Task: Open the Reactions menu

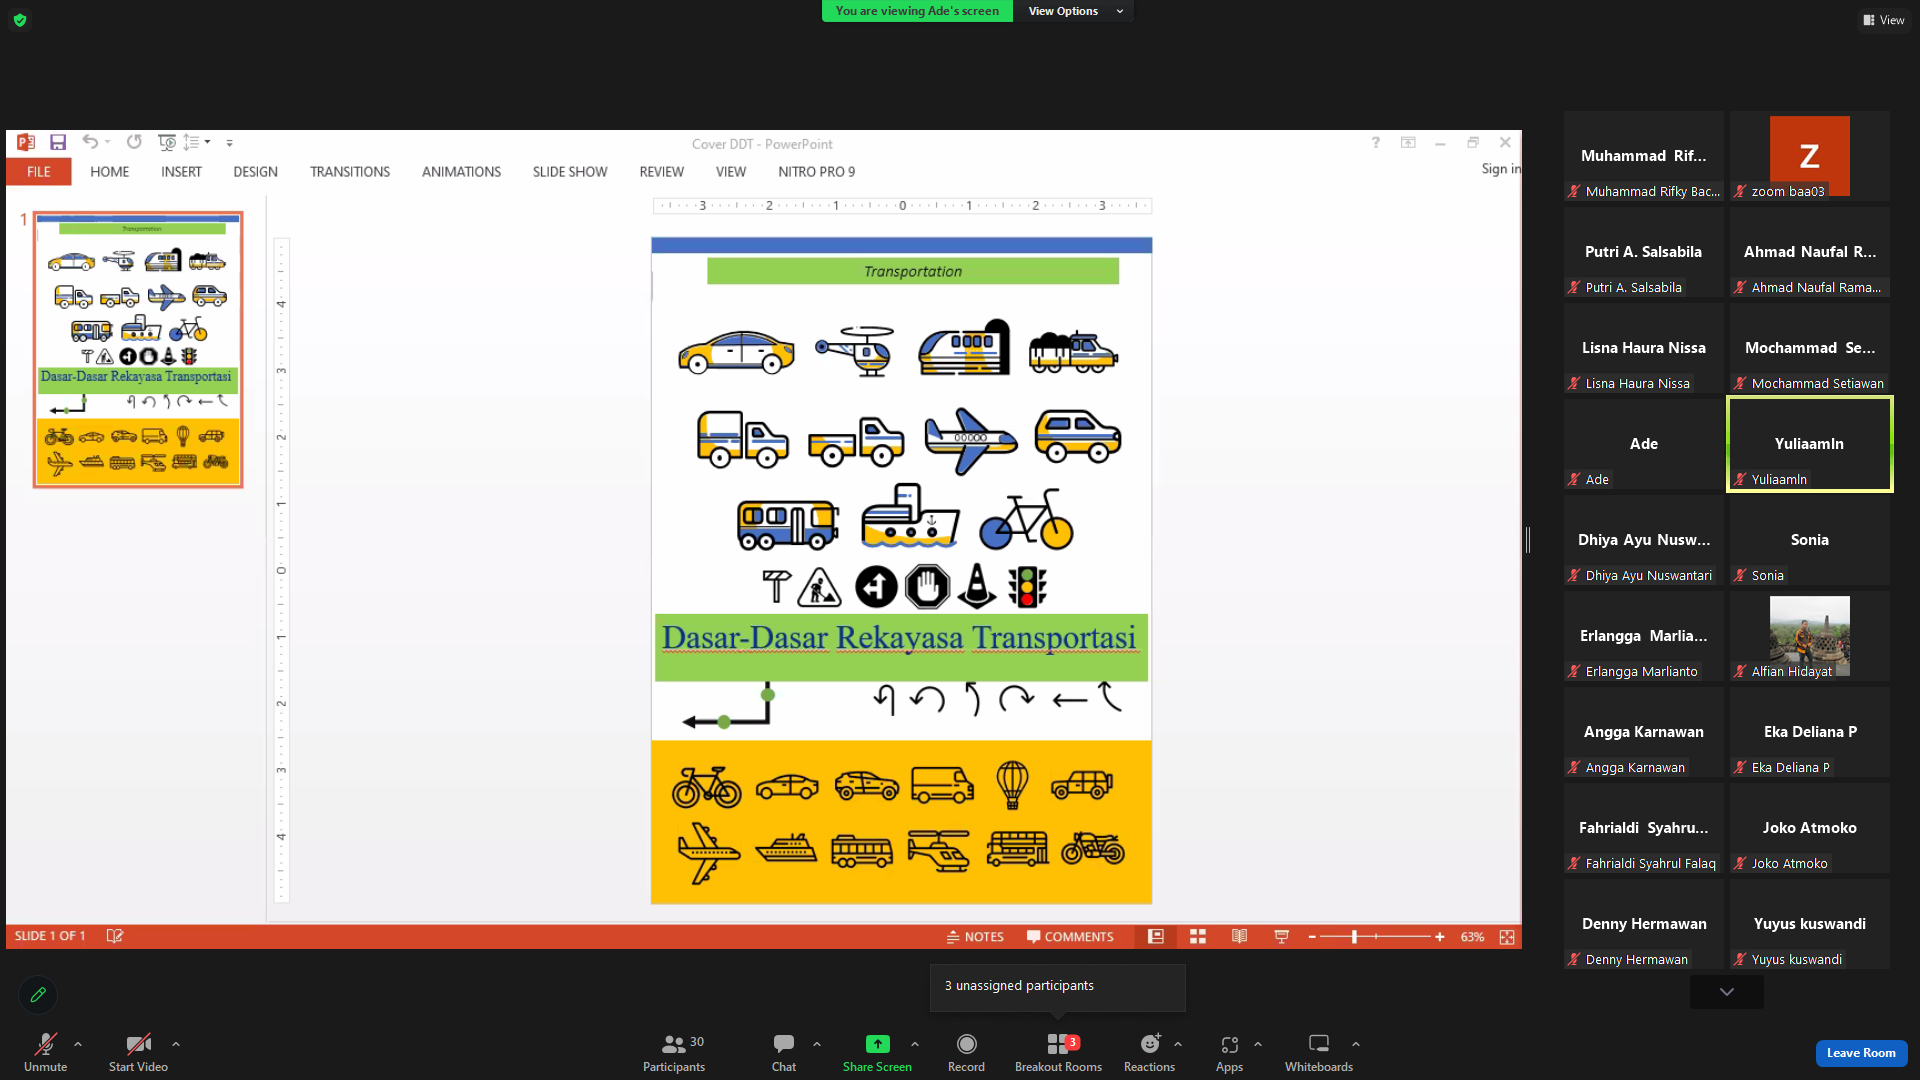Action: (1150, 1053)
